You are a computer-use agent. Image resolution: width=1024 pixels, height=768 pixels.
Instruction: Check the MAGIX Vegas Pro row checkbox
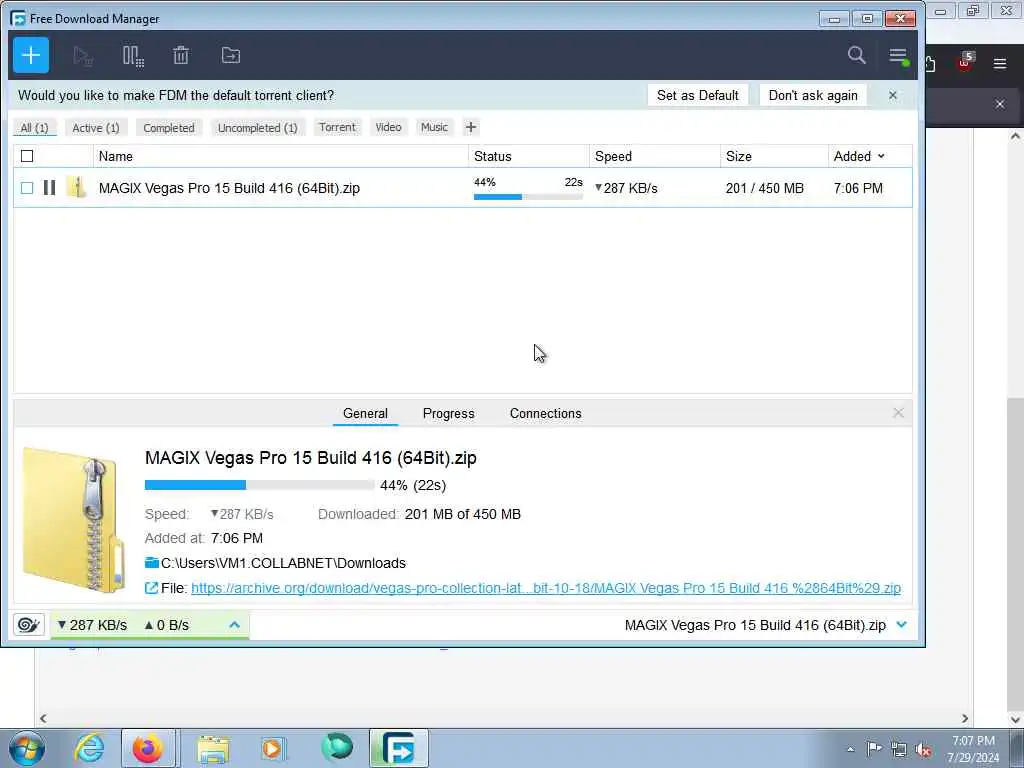coord(27,188)
